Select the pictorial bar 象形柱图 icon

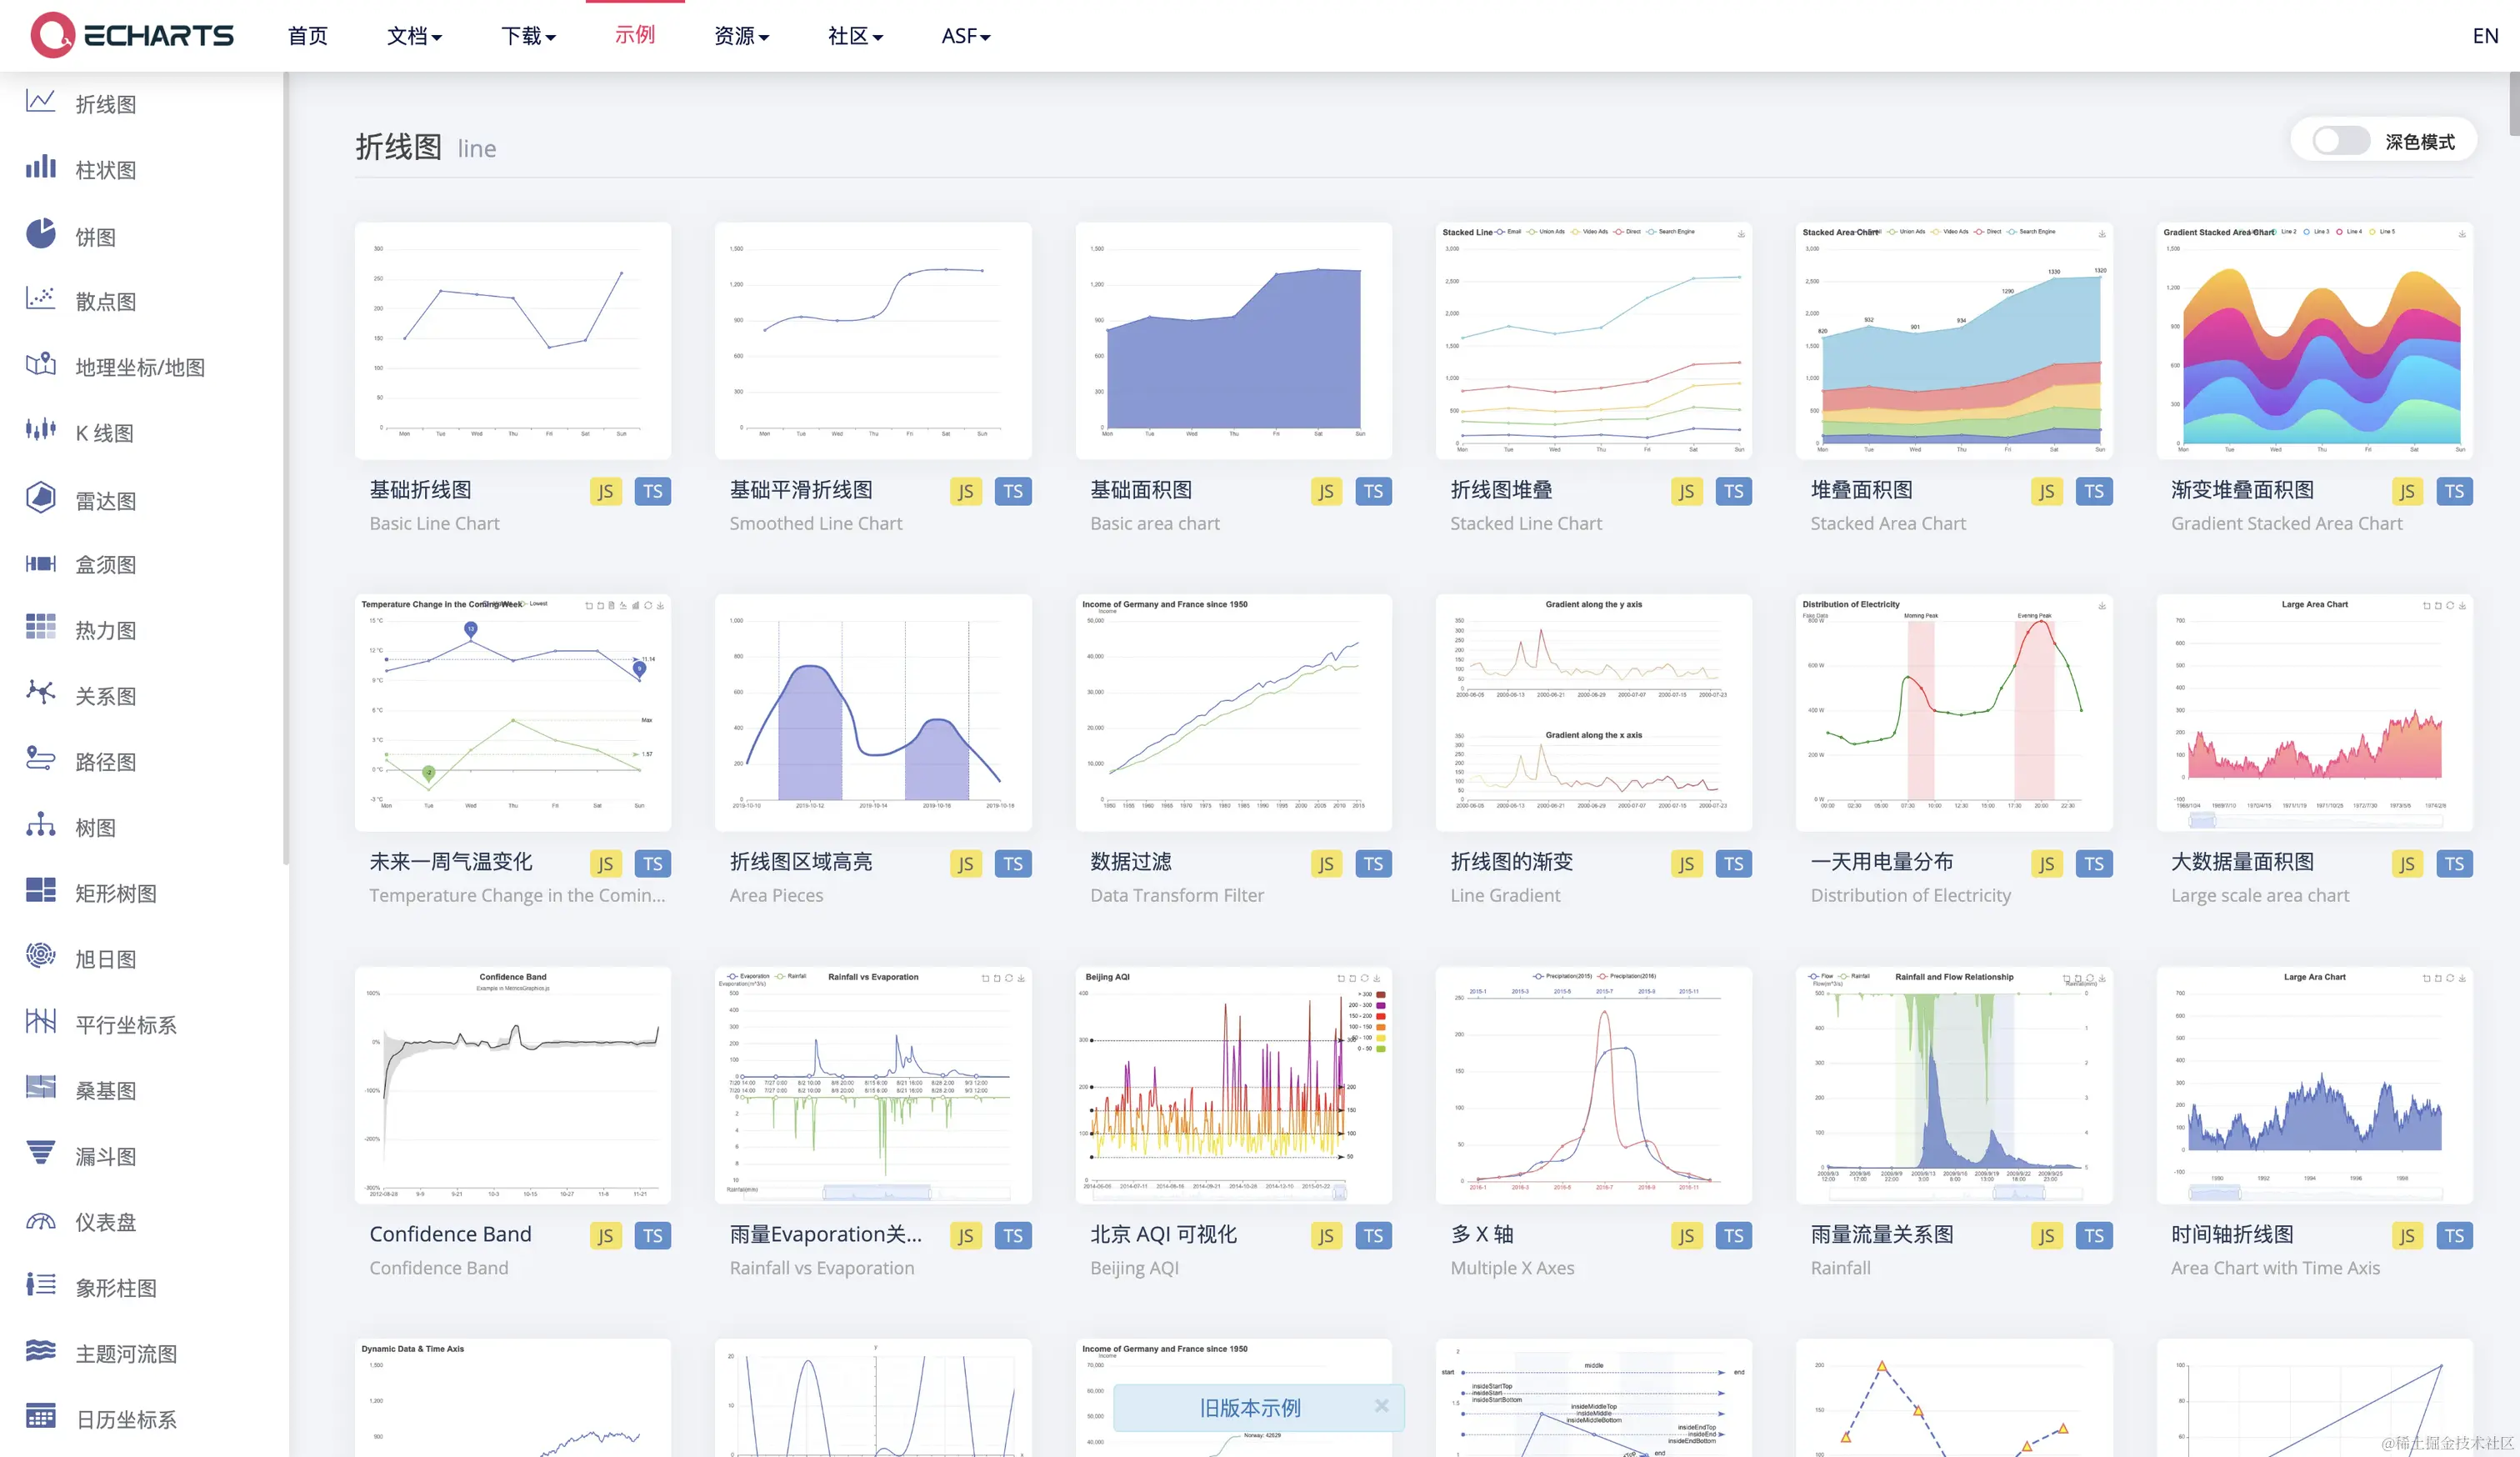[40, 1284]
